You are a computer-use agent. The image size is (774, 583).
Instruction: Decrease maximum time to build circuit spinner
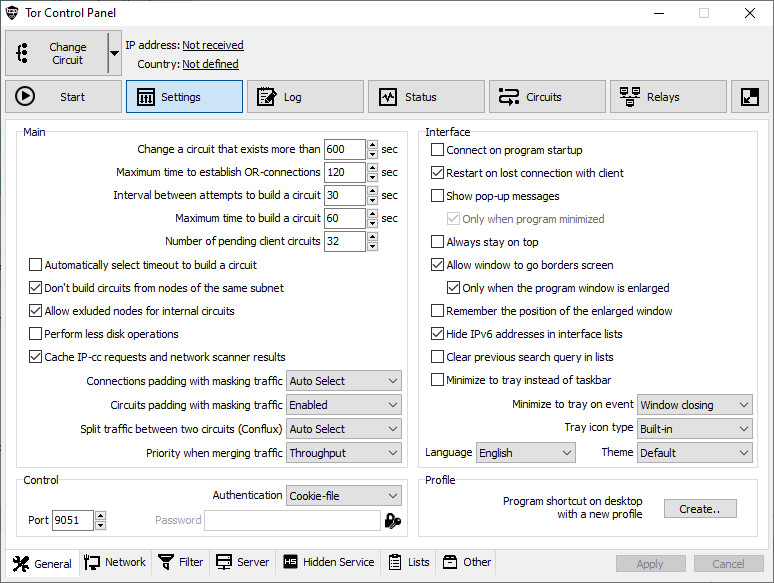tap(373, 224)
